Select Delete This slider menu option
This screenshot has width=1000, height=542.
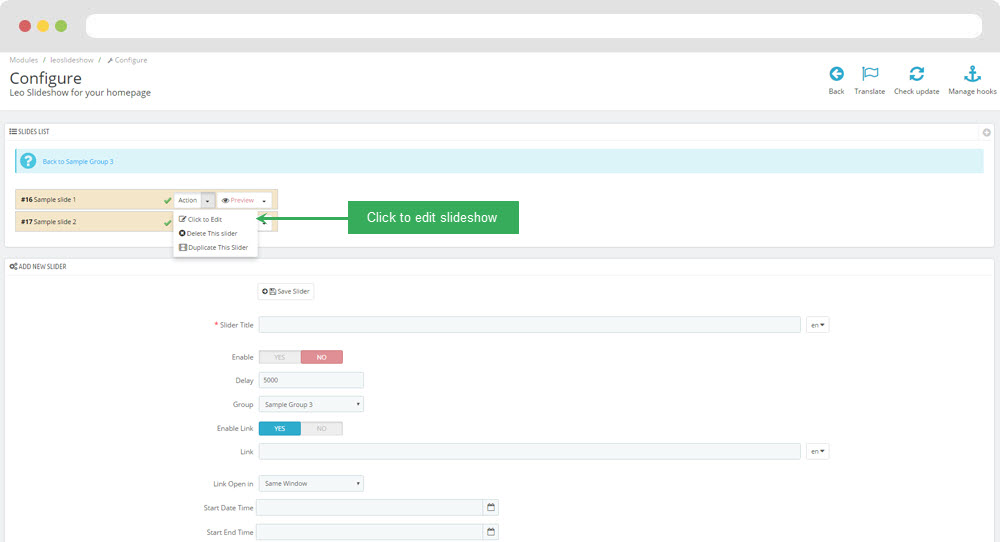[x=211, y=233]
